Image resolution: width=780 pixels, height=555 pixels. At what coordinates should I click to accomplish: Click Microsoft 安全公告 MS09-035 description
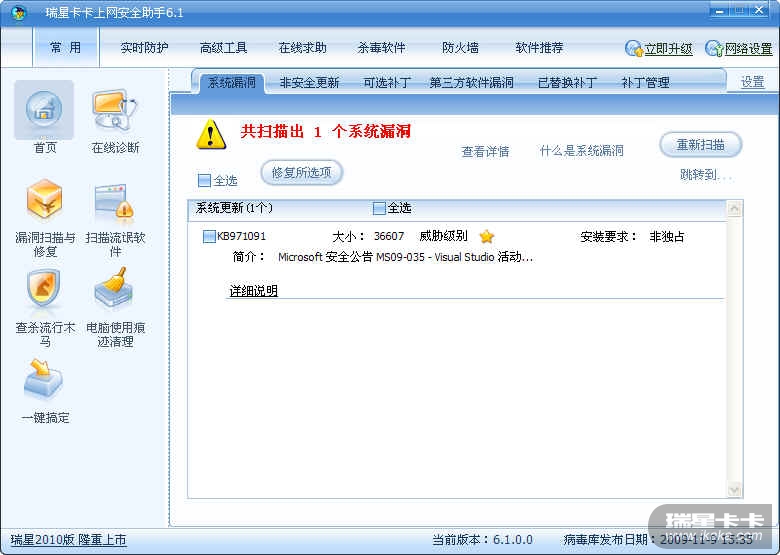pyautogui.click(x=405, y=257)
